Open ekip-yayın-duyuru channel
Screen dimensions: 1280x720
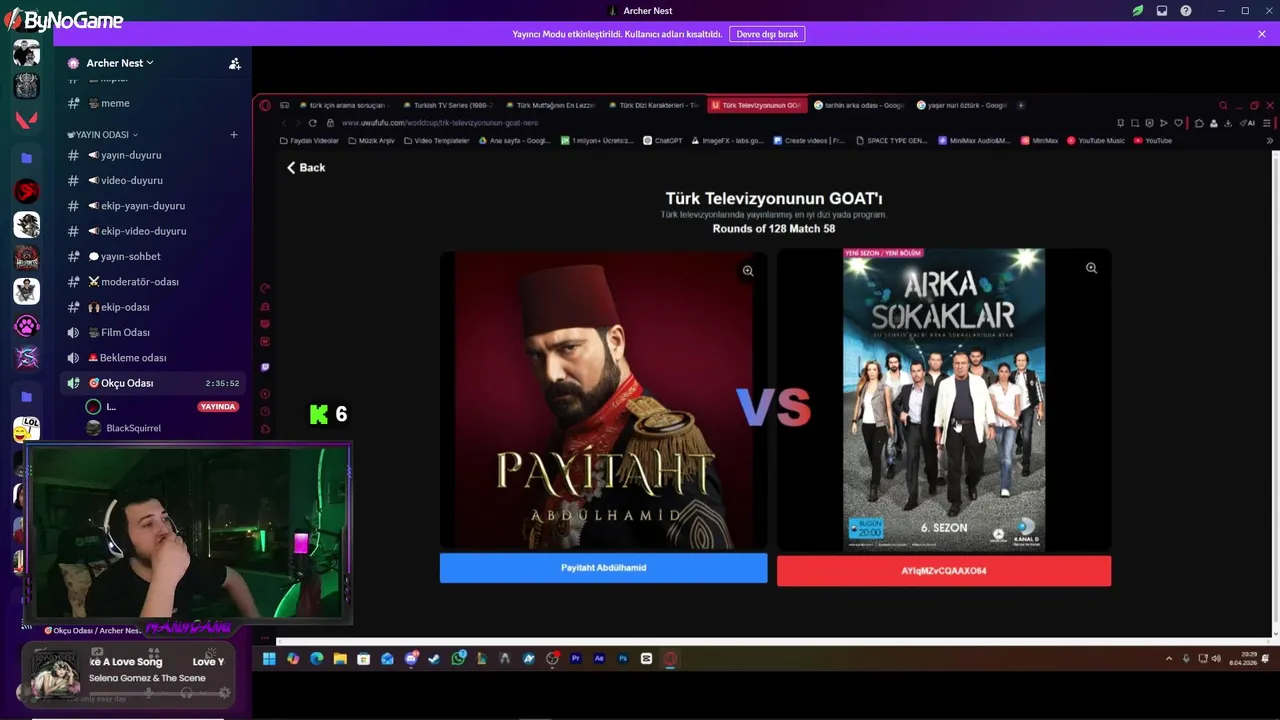150,206
